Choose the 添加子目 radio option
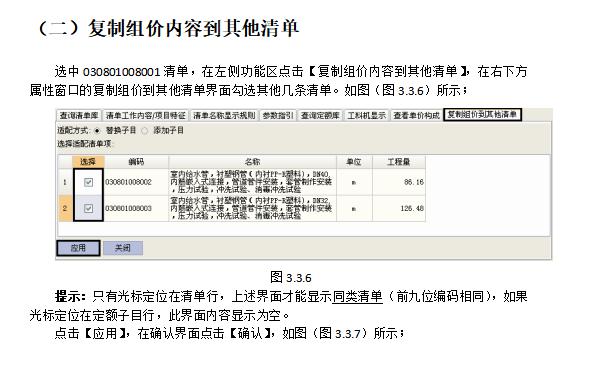Viewport: 611px width, 367px height. coord(145,131)
